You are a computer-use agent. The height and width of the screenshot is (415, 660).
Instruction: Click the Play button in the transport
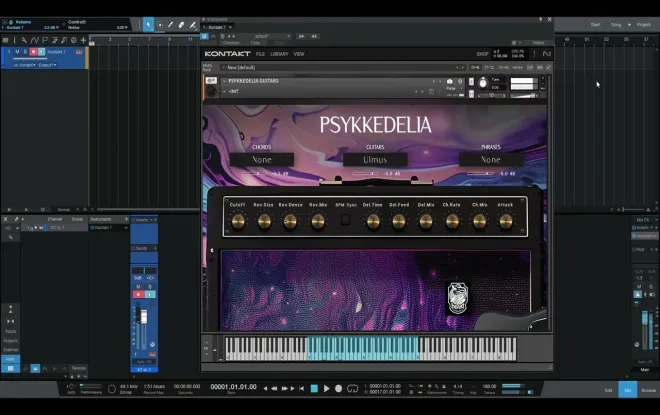tap(326, 388)
